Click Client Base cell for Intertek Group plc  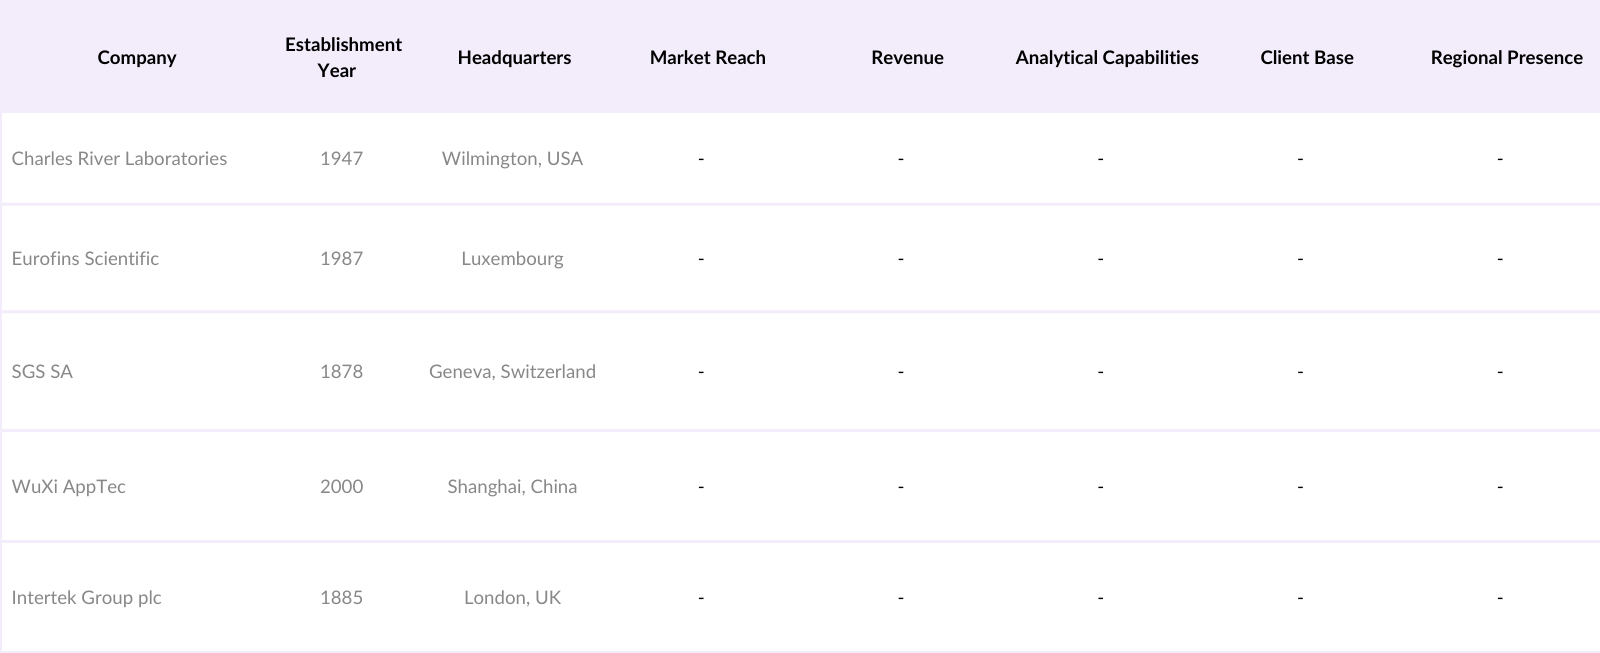click(x=1300, y=597)
